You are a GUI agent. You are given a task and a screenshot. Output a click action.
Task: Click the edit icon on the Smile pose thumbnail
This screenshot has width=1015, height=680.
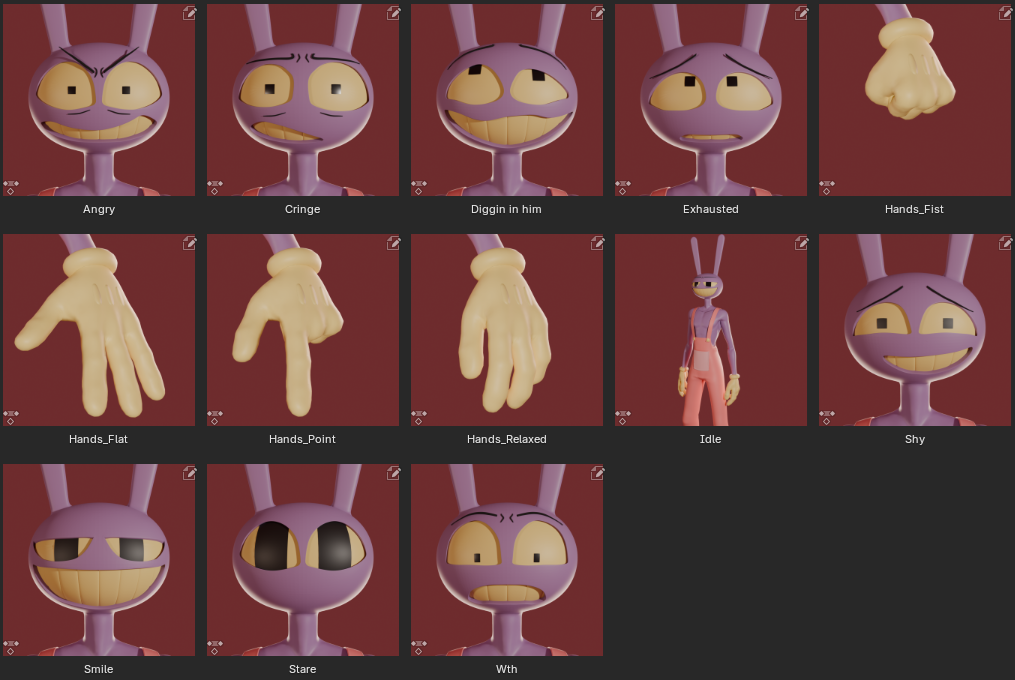(x=189, y=473)
